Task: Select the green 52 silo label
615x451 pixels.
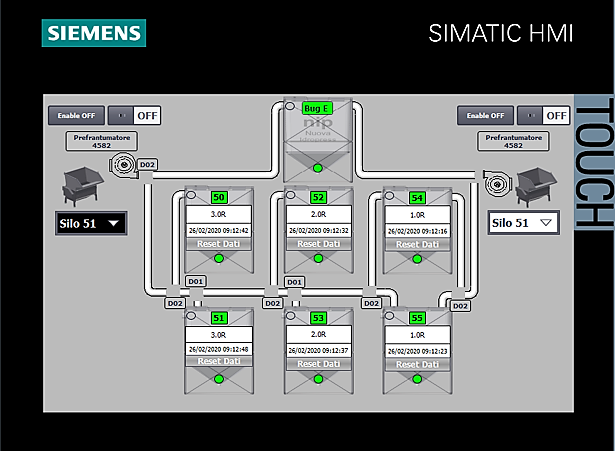Action: (318, 197)
